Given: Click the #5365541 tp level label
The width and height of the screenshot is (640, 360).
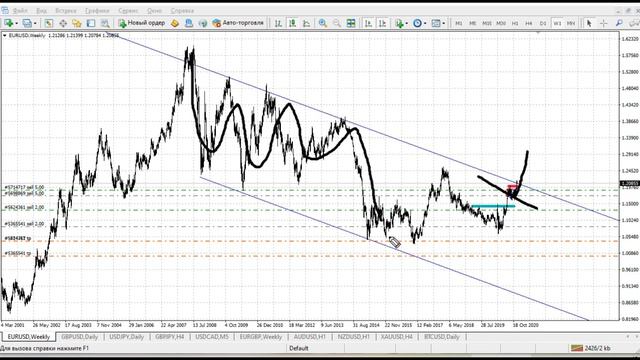Looking at the screenshot, I should click(17, 253).
